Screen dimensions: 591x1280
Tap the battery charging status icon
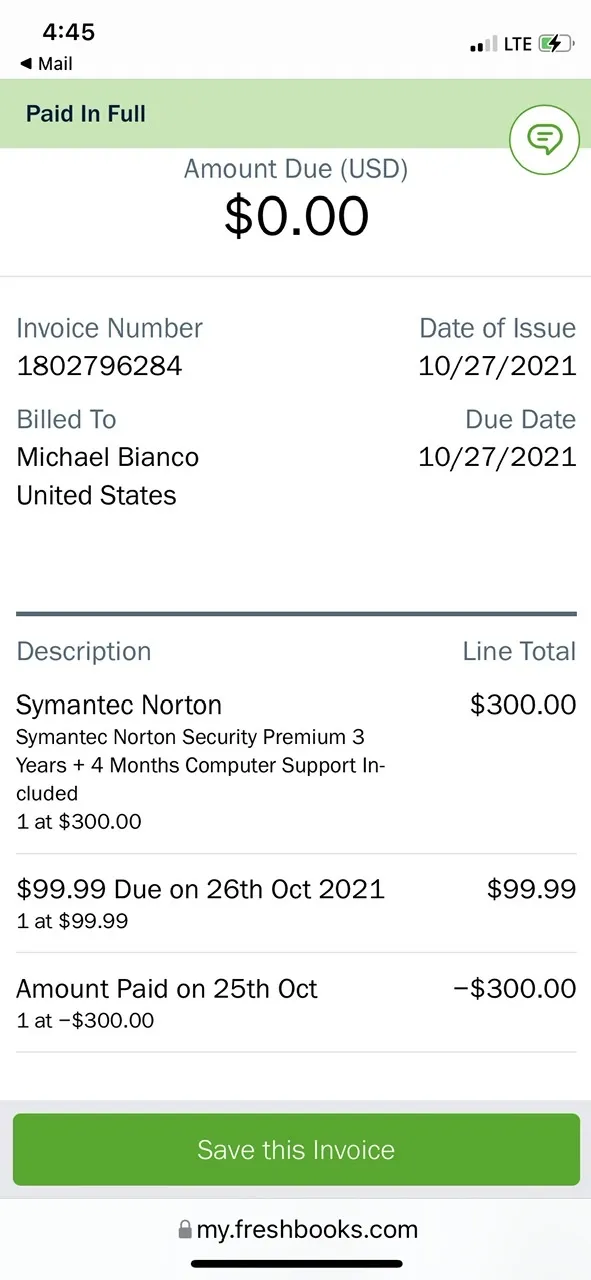coord(556,44)
